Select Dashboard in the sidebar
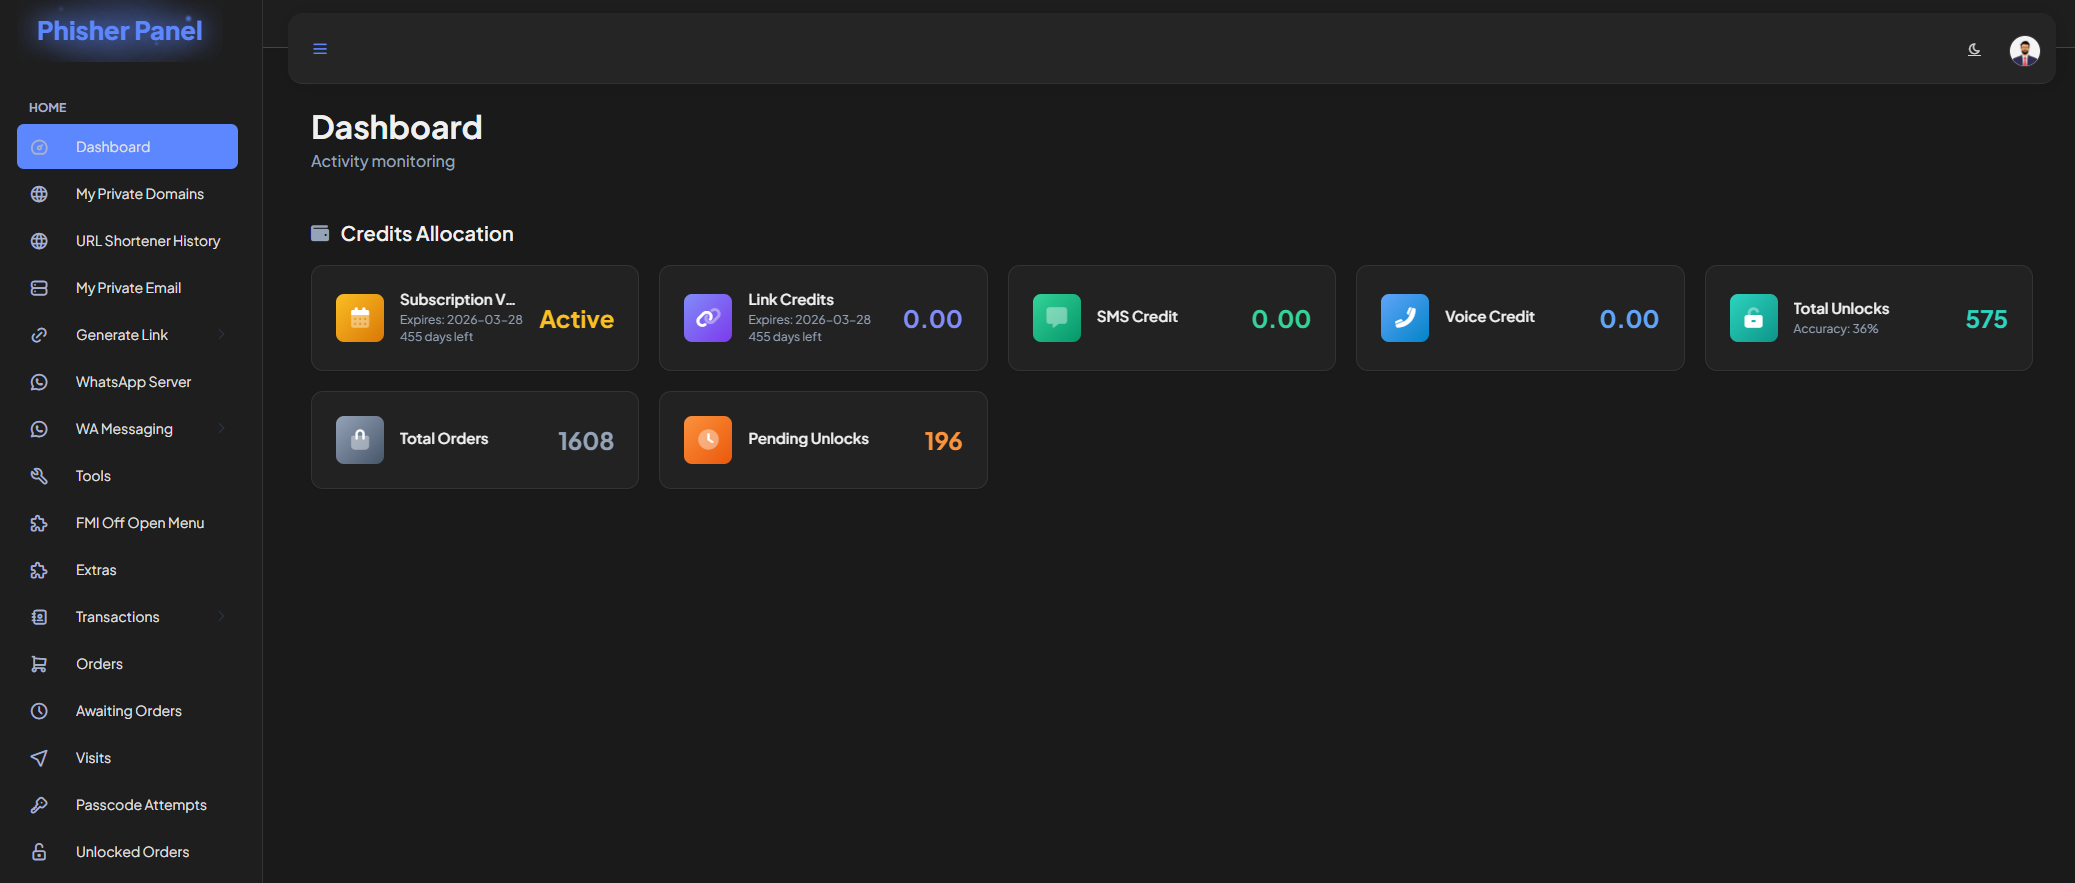 coord(127,147)
